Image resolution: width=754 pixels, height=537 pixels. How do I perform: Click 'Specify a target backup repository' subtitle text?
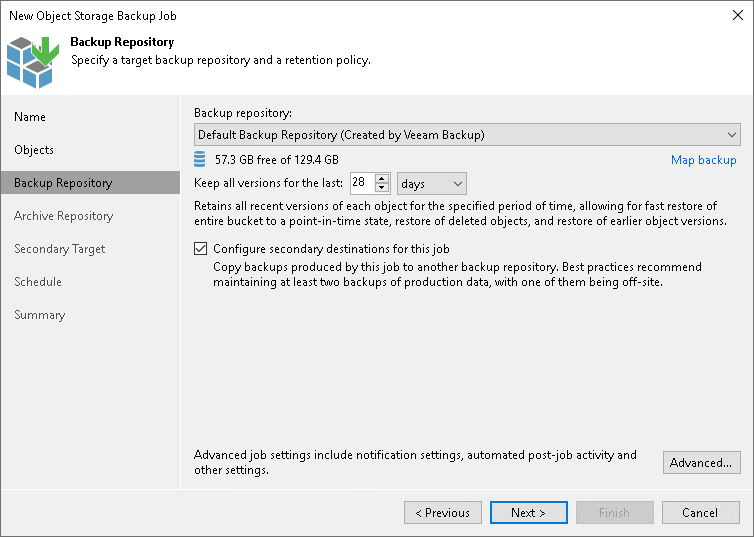221,60
